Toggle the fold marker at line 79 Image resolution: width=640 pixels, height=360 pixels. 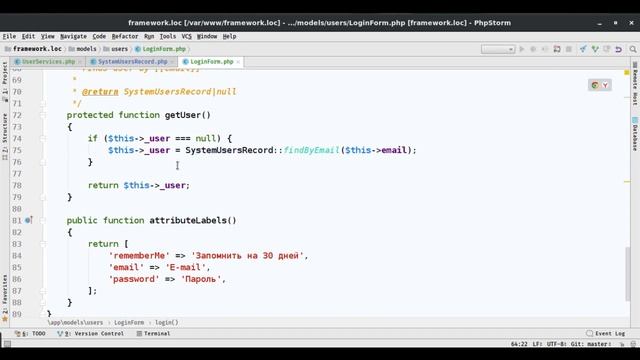pyautogui.click(x=43, y=197)
